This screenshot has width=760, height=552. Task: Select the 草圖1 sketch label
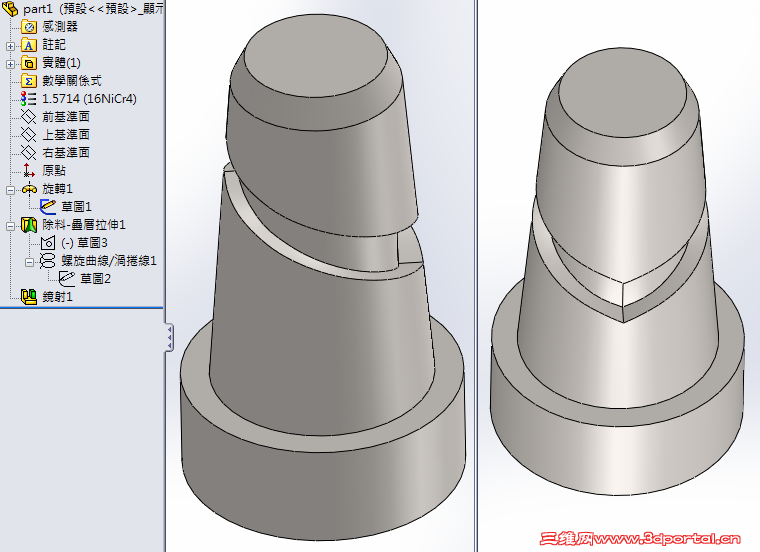tap(77, 206)
